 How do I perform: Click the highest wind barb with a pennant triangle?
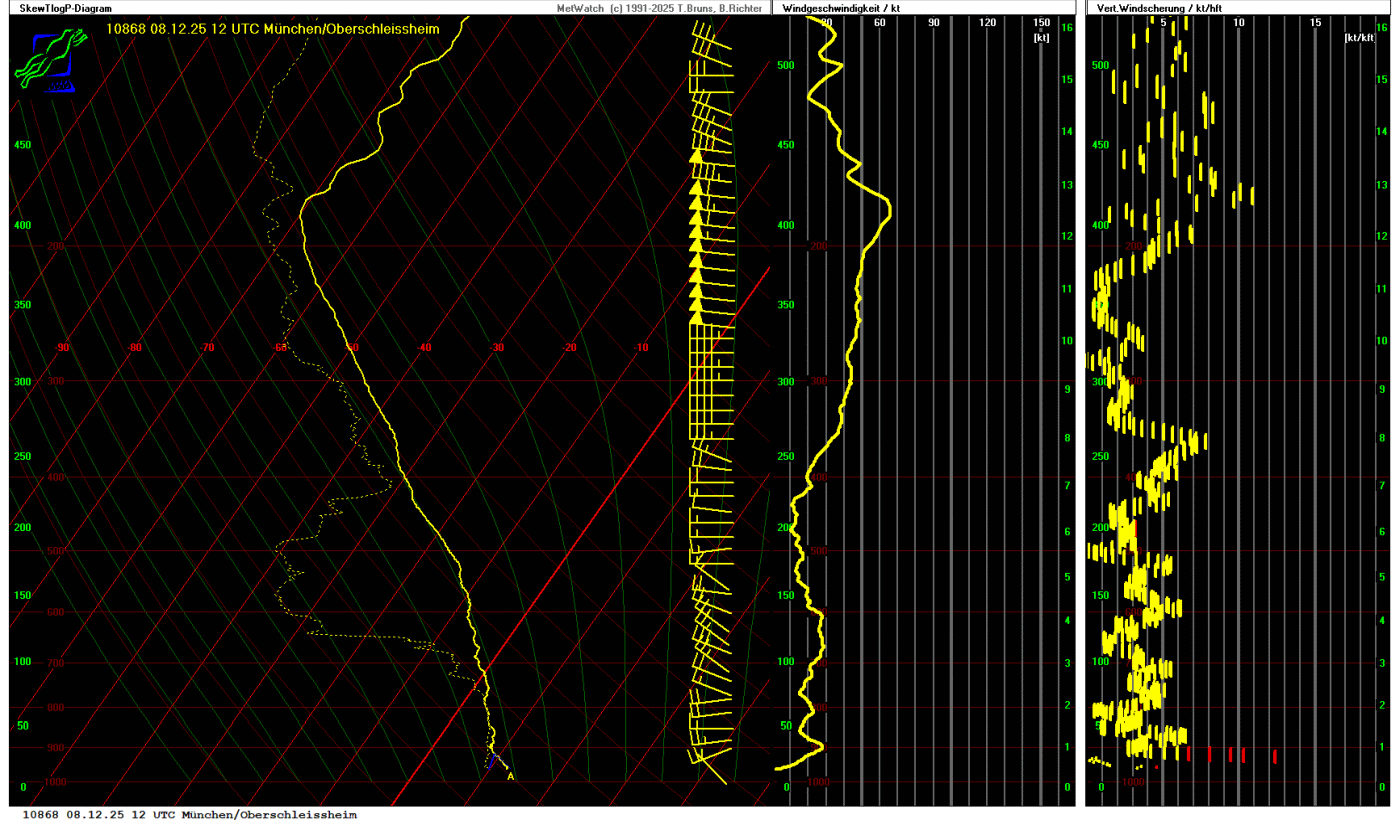point(698,156)
